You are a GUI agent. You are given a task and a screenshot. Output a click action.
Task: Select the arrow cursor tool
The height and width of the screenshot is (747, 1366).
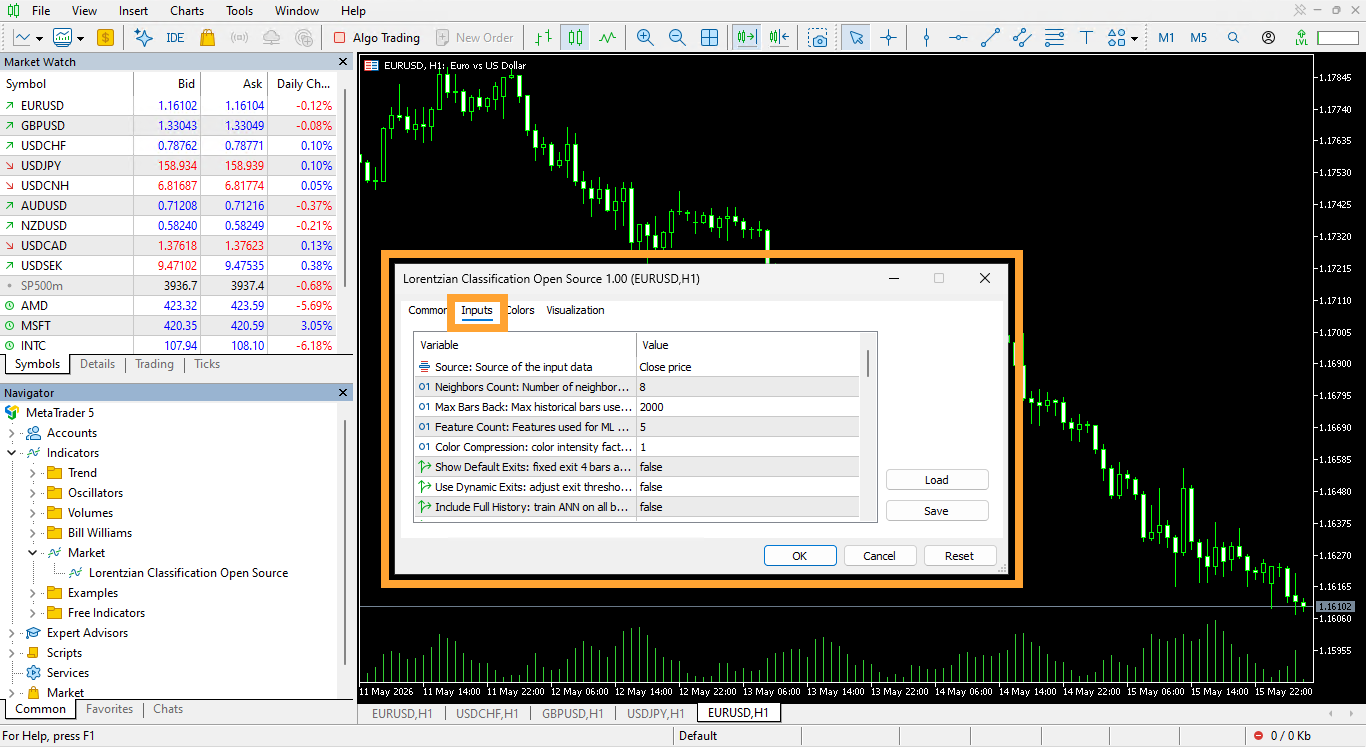tap(856, 38)
